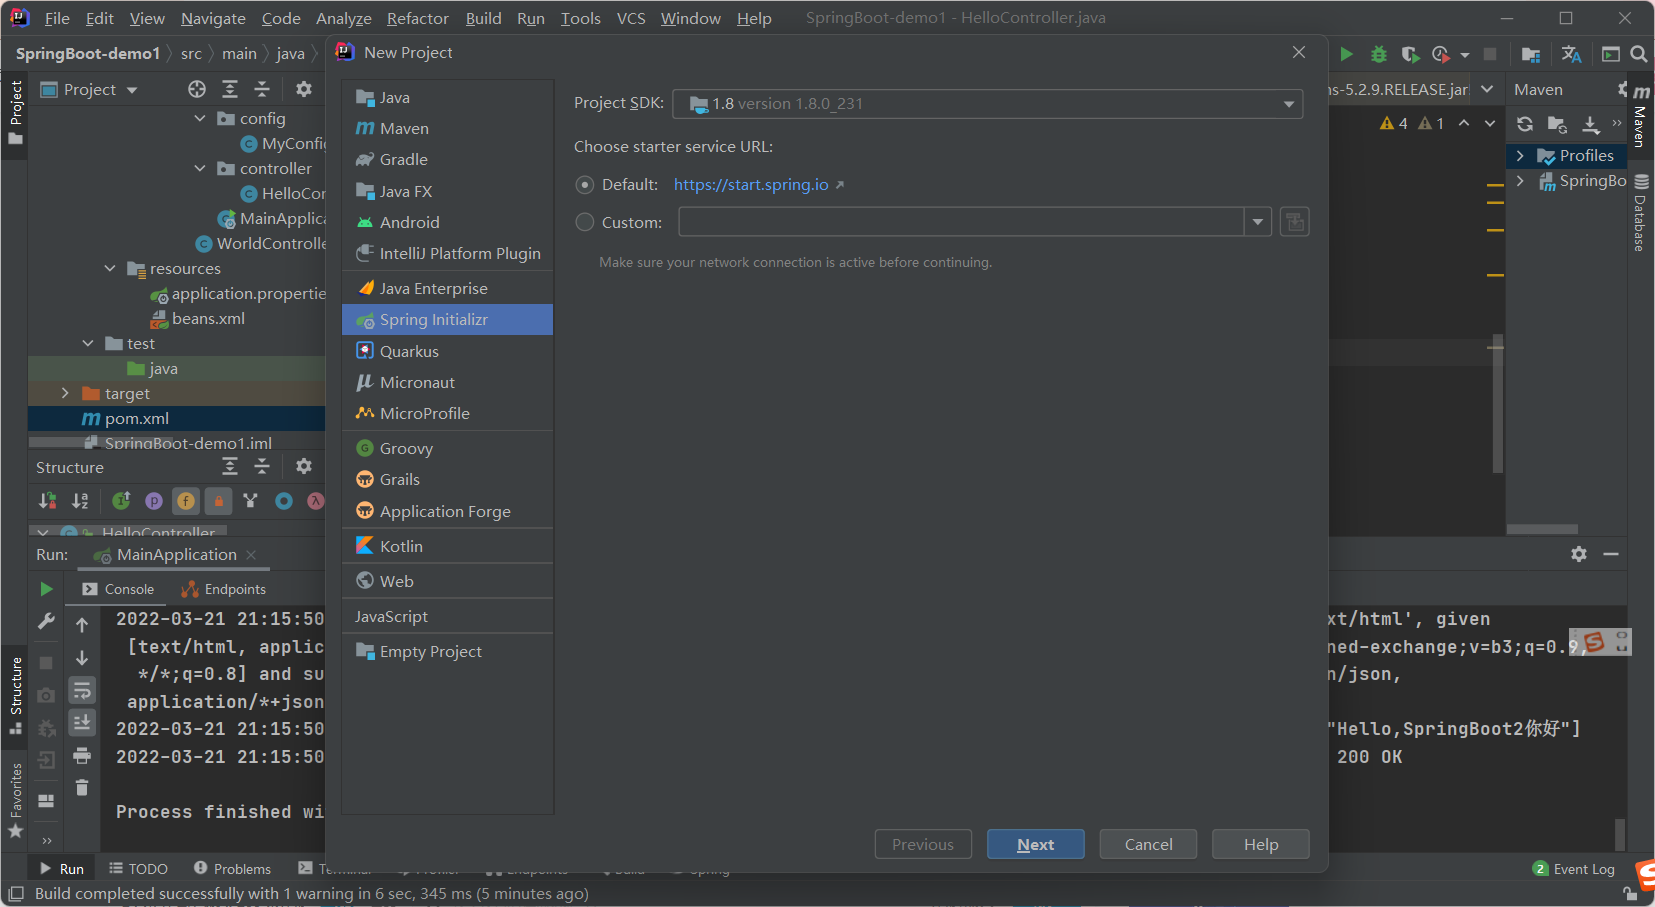Viewport: 1655px width, 907px height.
Task: Collapse all in Project panel toolbar
Action: tap(262, 89)
